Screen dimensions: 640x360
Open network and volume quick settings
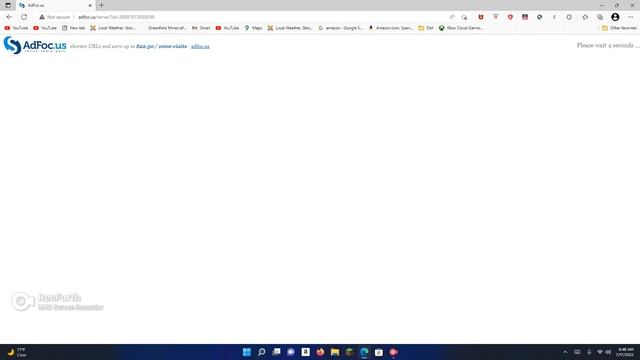604,352
